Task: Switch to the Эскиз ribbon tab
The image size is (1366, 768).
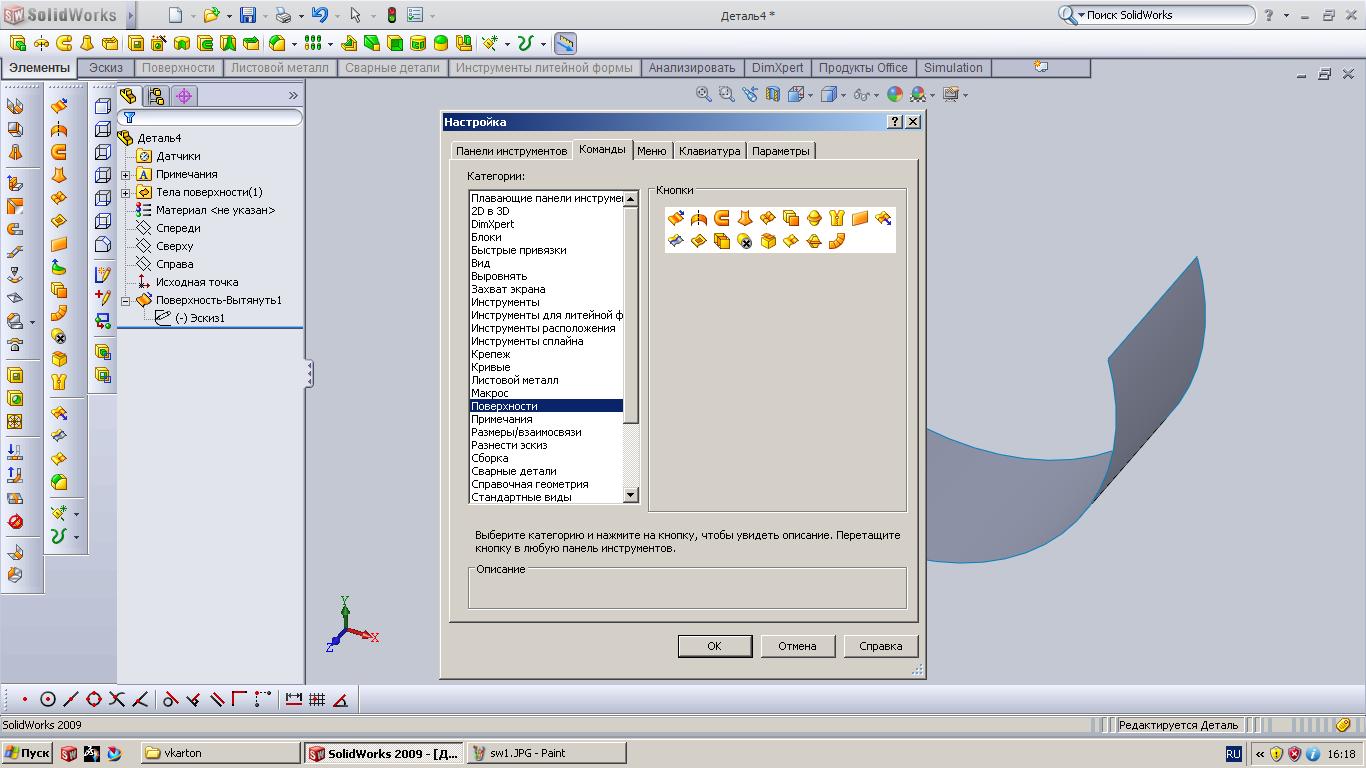Action: pos(105,68)
